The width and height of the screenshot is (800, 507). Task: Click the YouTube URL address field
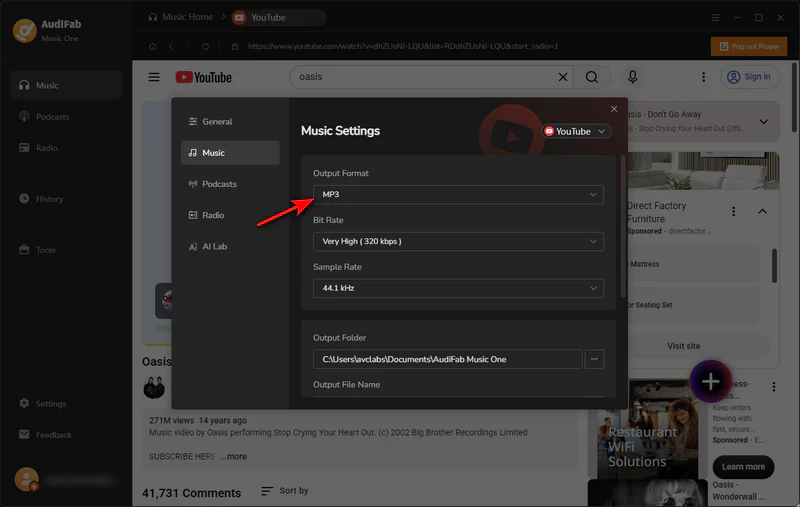[x=403, y=46]
